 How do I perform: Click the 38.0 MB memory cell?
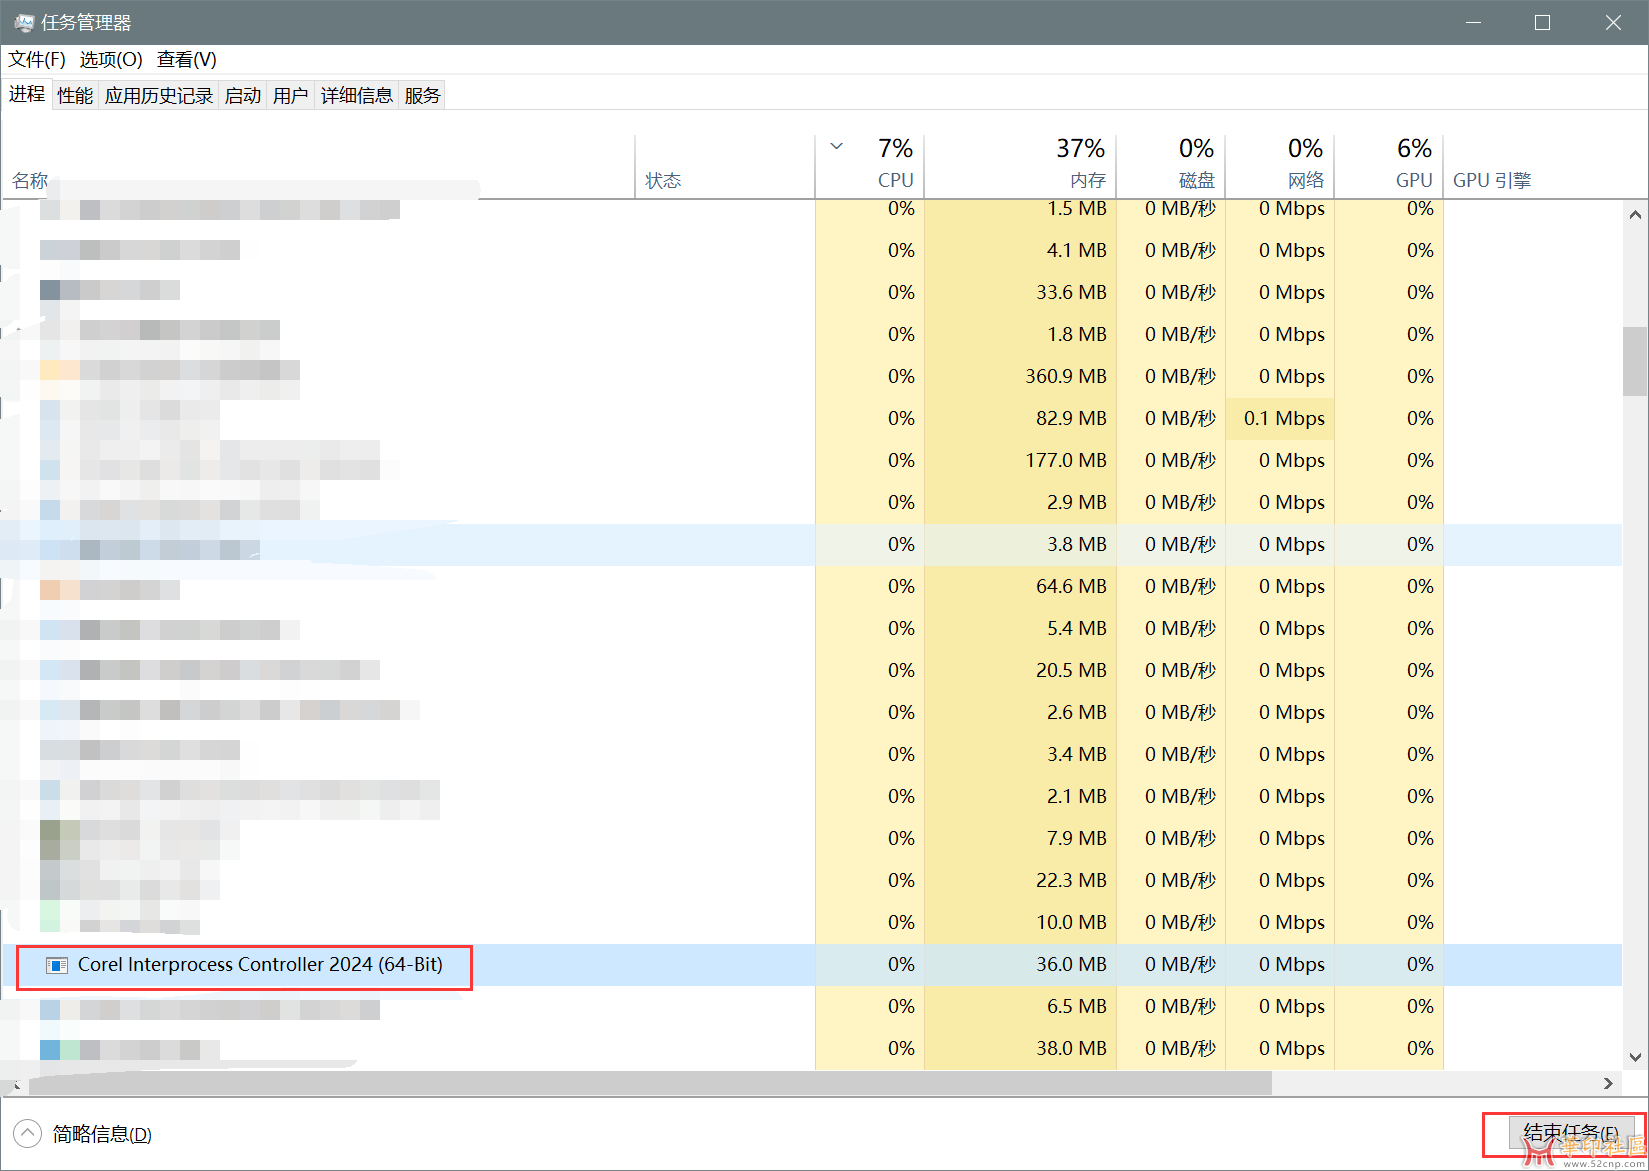1020,1049
